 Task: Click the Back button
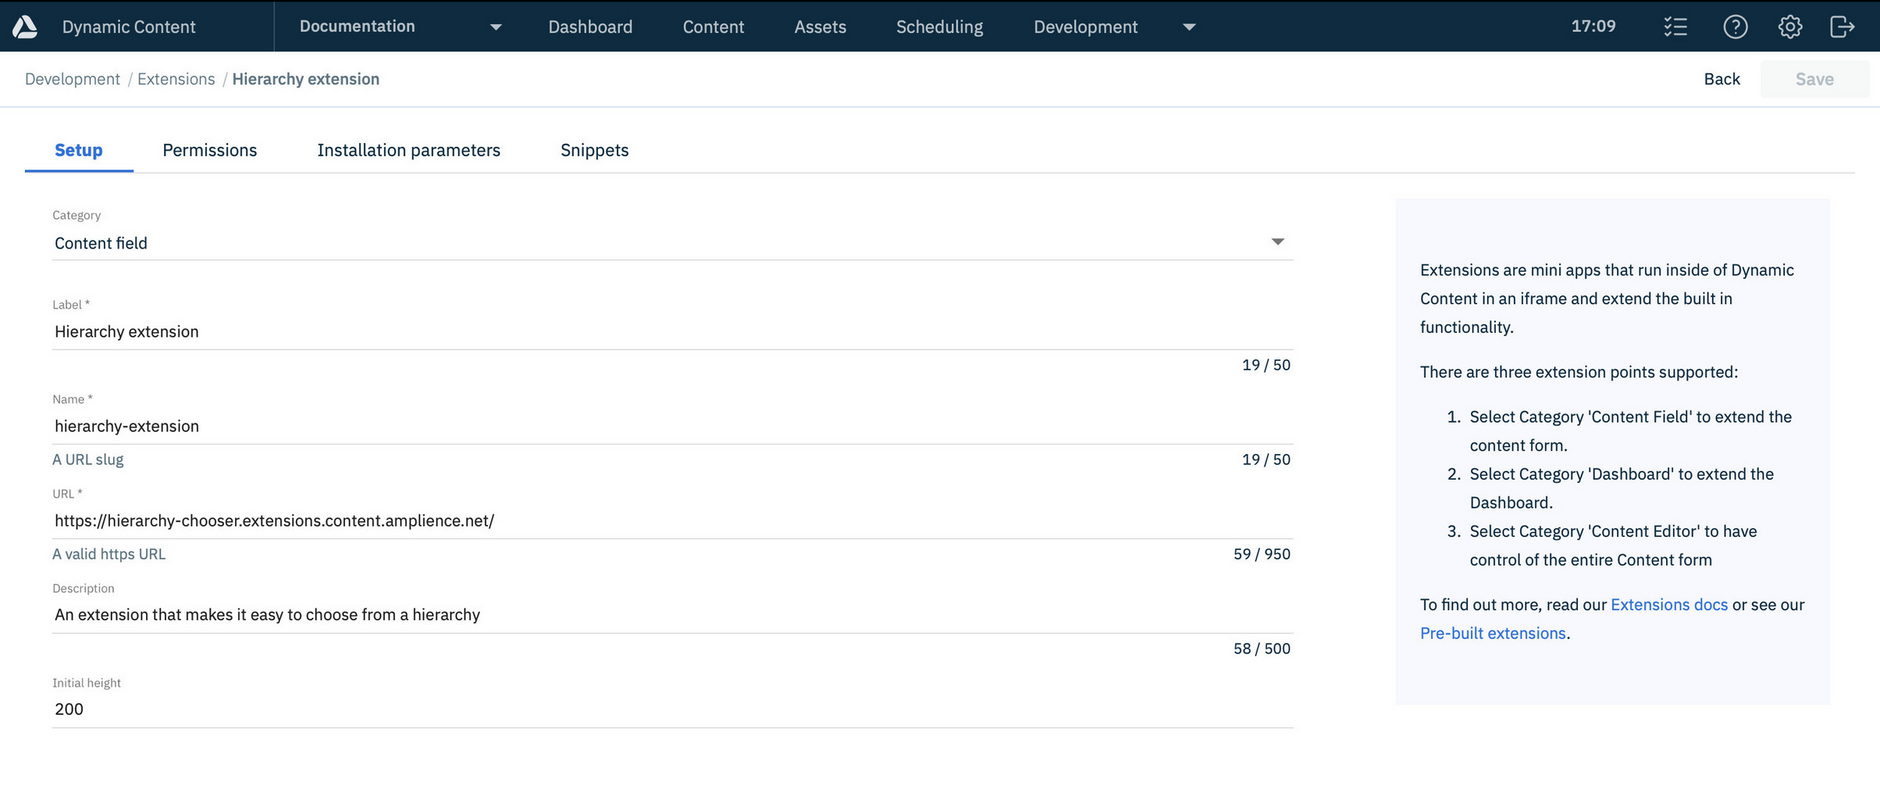[1721, 79]
